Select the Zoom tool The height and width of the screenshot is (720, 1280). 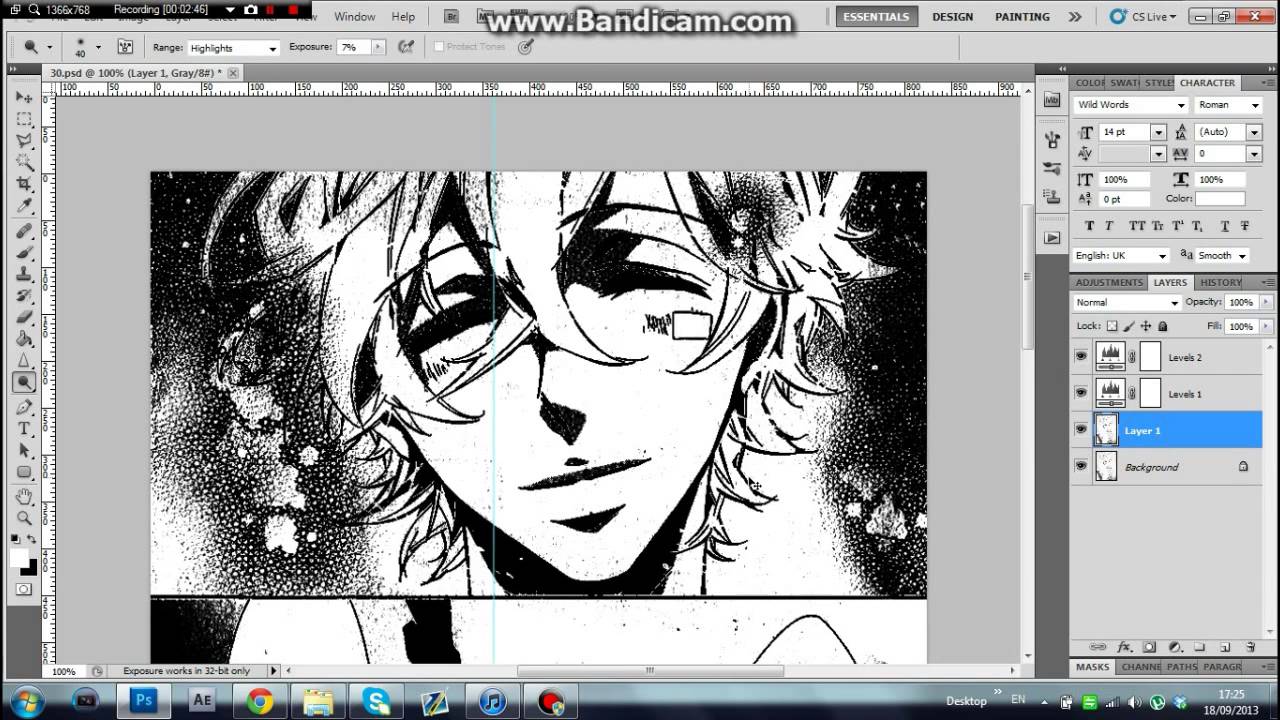click(x=24, y=518)
